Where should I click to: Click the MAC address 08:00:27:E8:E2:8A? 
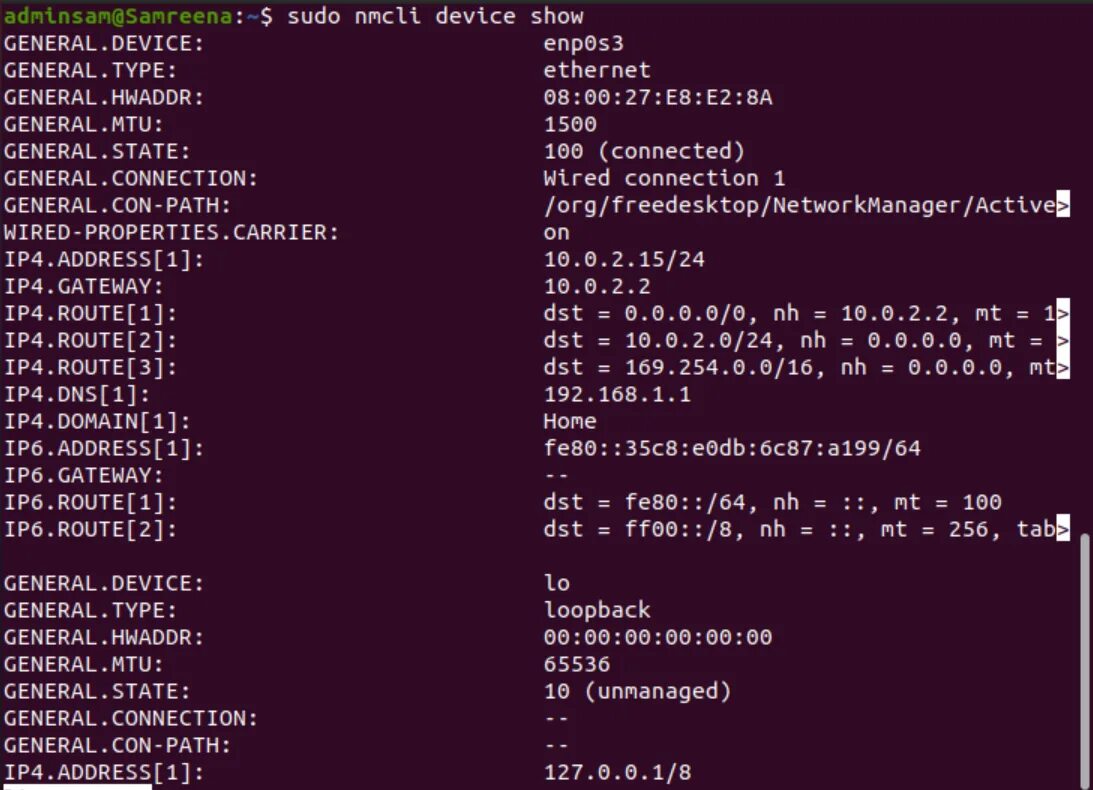(658, 97)
